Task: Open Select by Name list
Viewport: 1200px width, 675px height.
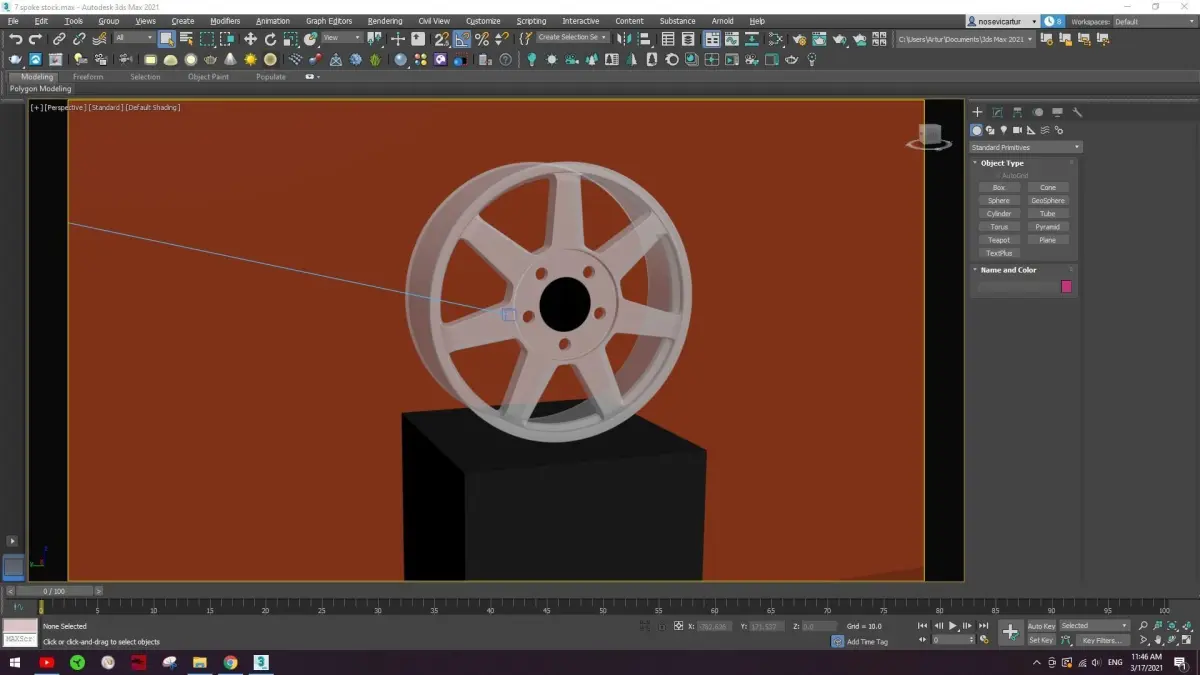Action: tap(186, 39)
